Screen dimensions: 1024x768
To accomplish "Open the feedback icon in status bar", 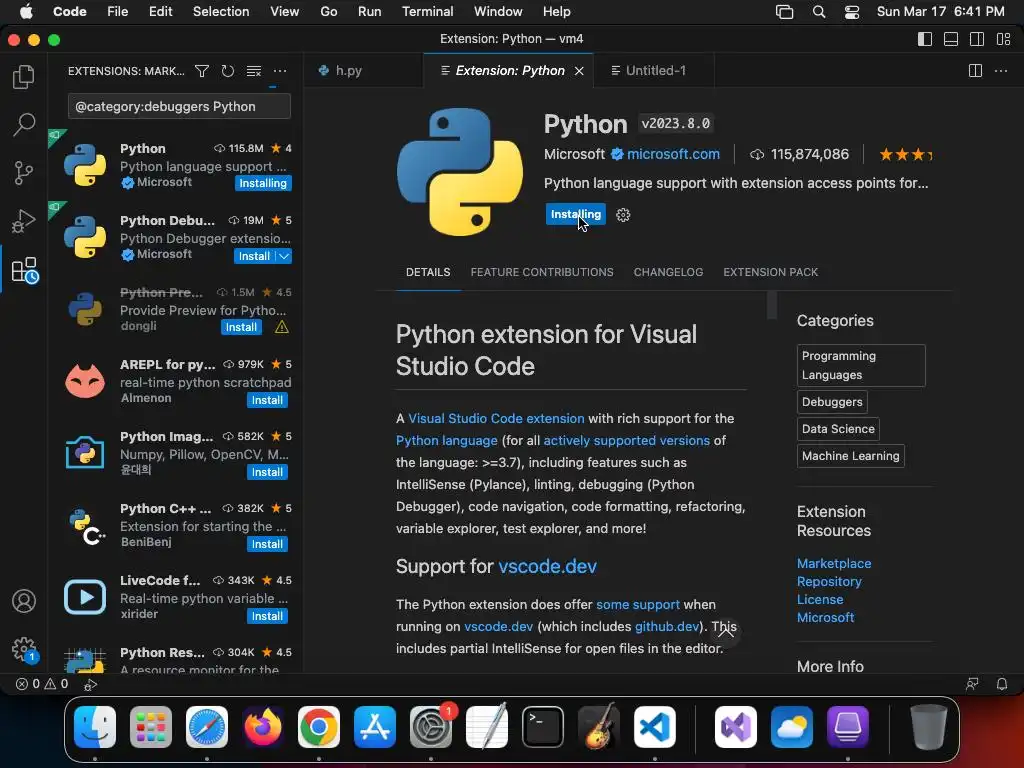I will tap(972, 684).
